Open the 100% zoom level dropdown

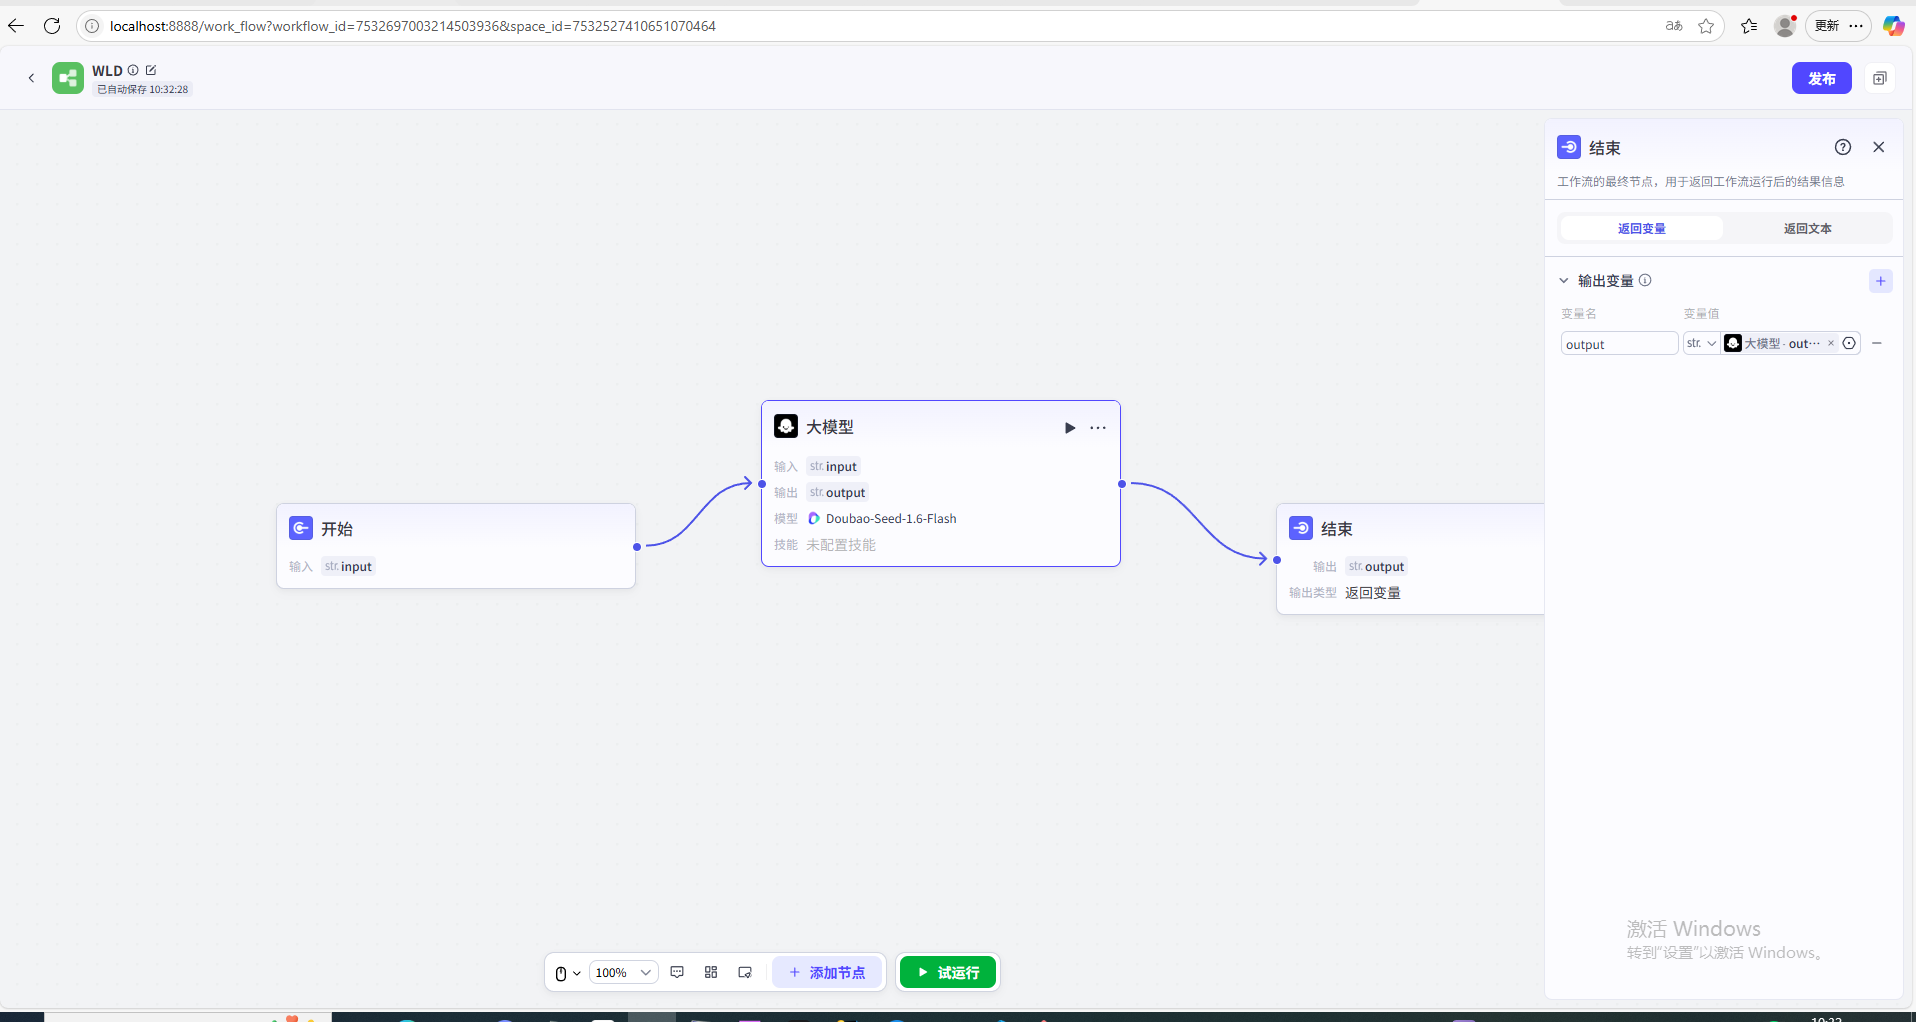point(622,972)
